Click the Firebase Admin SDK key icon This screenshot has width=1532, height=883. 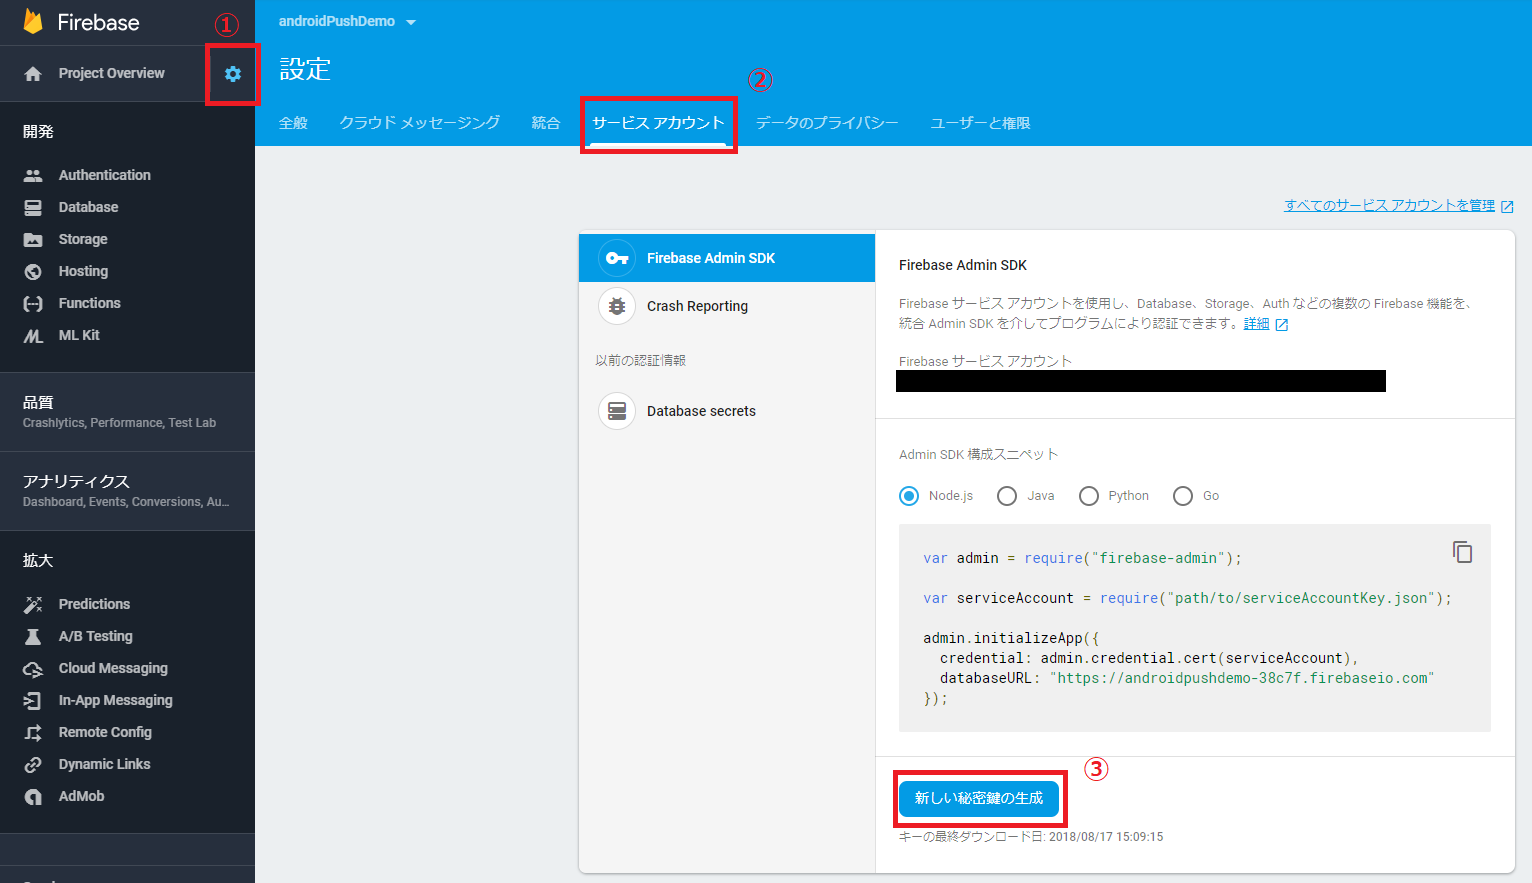click(617, 258)
